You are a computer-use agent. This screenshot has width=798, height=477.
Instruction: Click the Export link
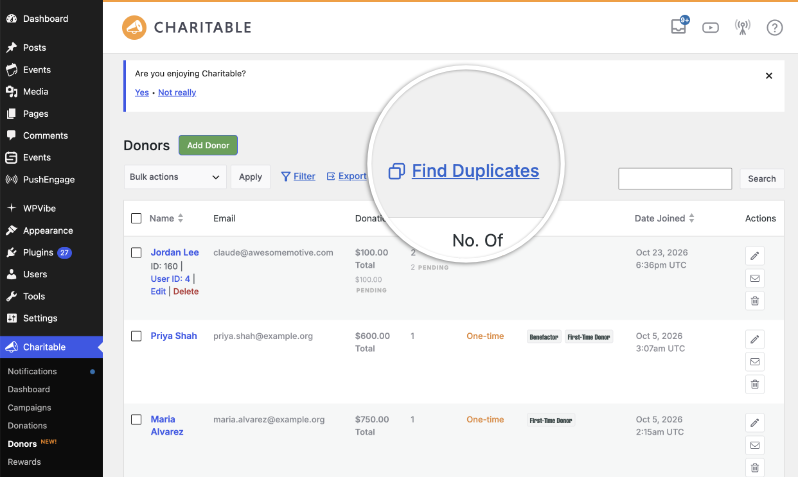tap(347, 176)
